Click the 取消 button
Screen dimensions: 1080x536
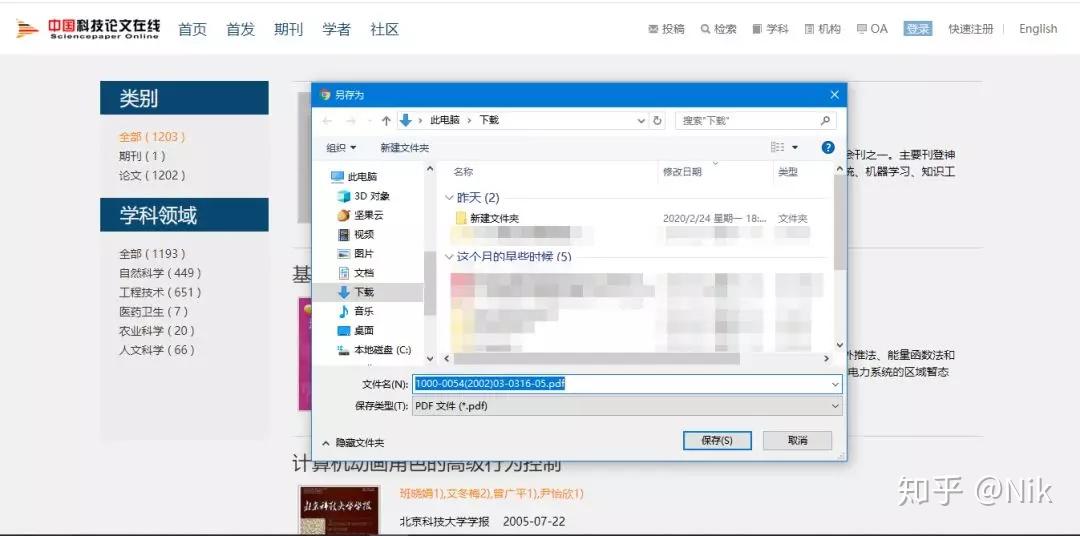[797, 440]
